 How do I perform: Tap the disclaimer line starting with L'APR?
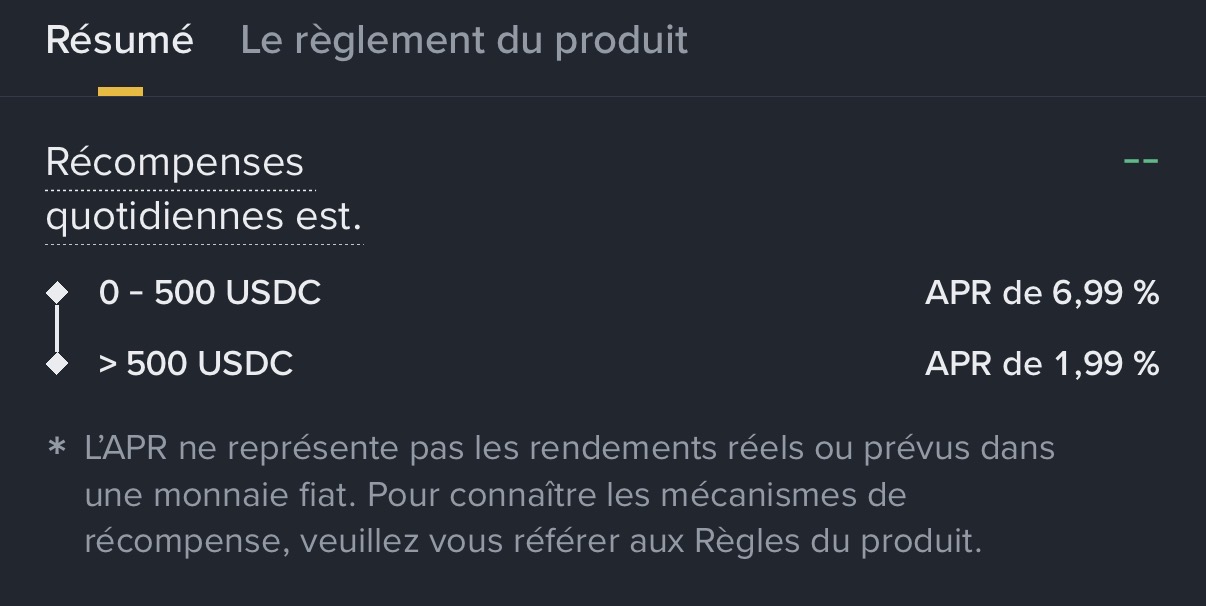(569, 448)
